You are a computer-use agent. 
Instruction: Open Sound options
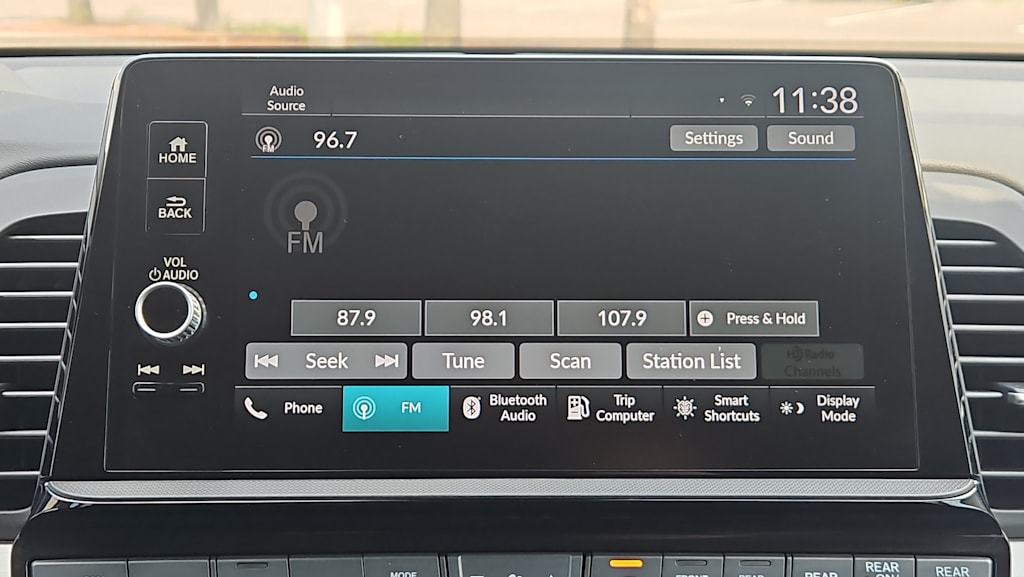click(810, 138)
